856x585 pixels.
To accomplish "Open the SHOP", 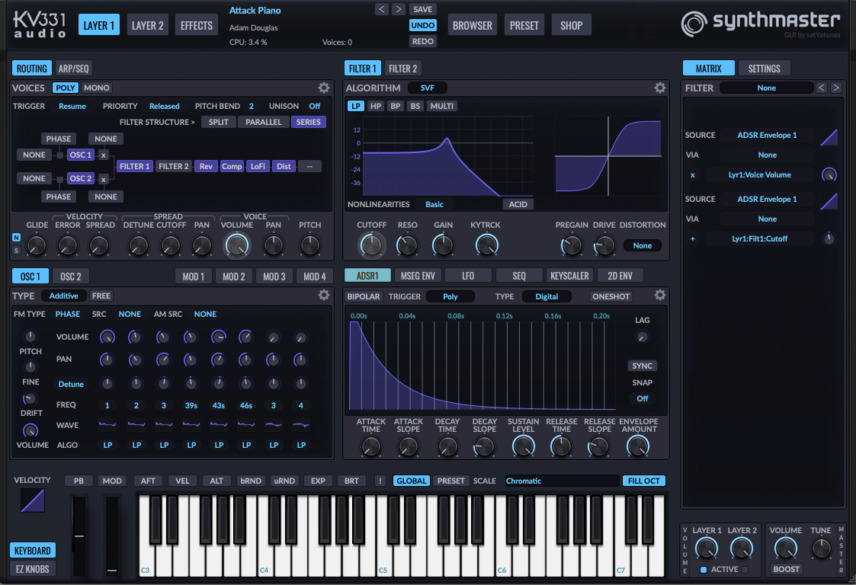I will (571, 25).
